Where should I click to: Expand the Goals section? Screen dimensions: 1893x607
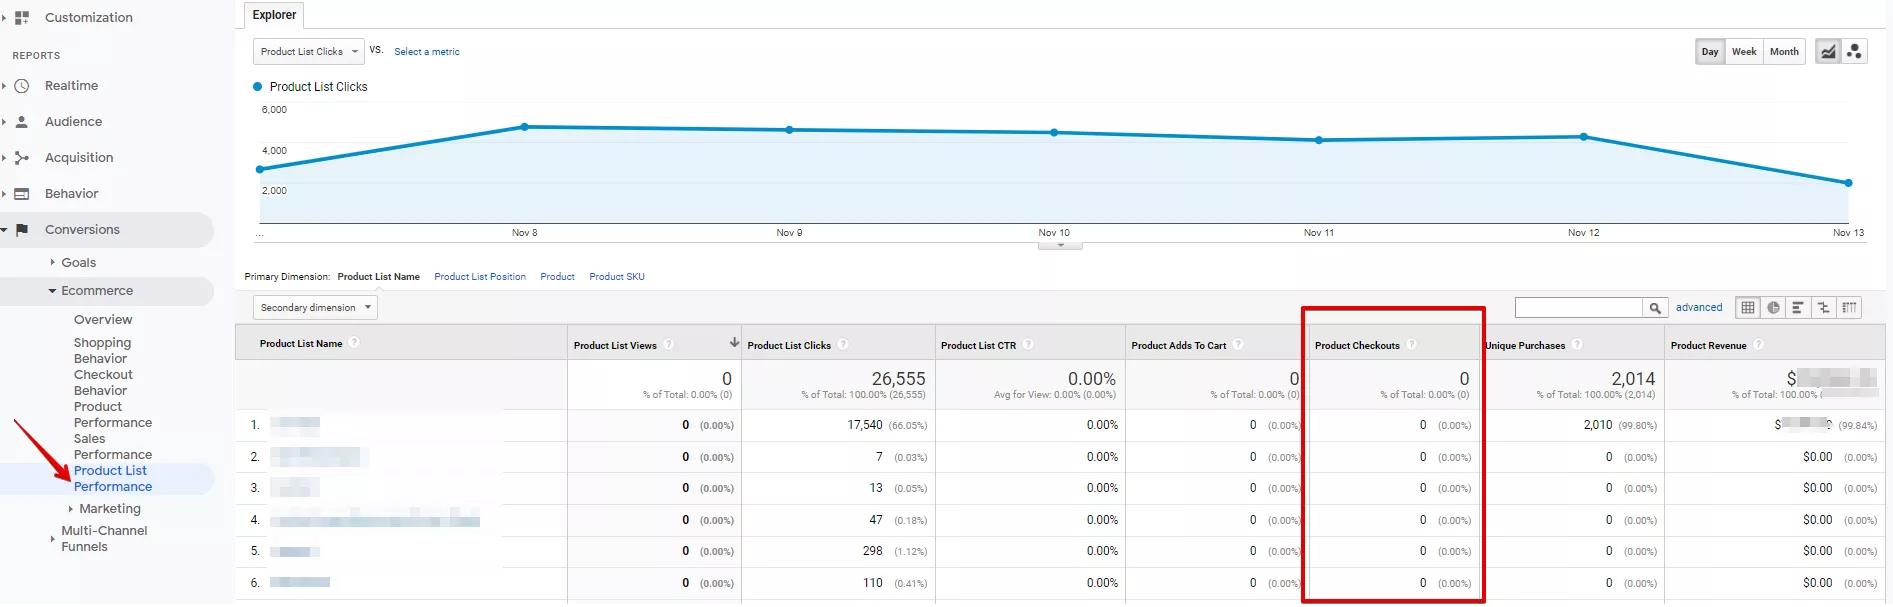pyautogui.click(x=53, y=263)
